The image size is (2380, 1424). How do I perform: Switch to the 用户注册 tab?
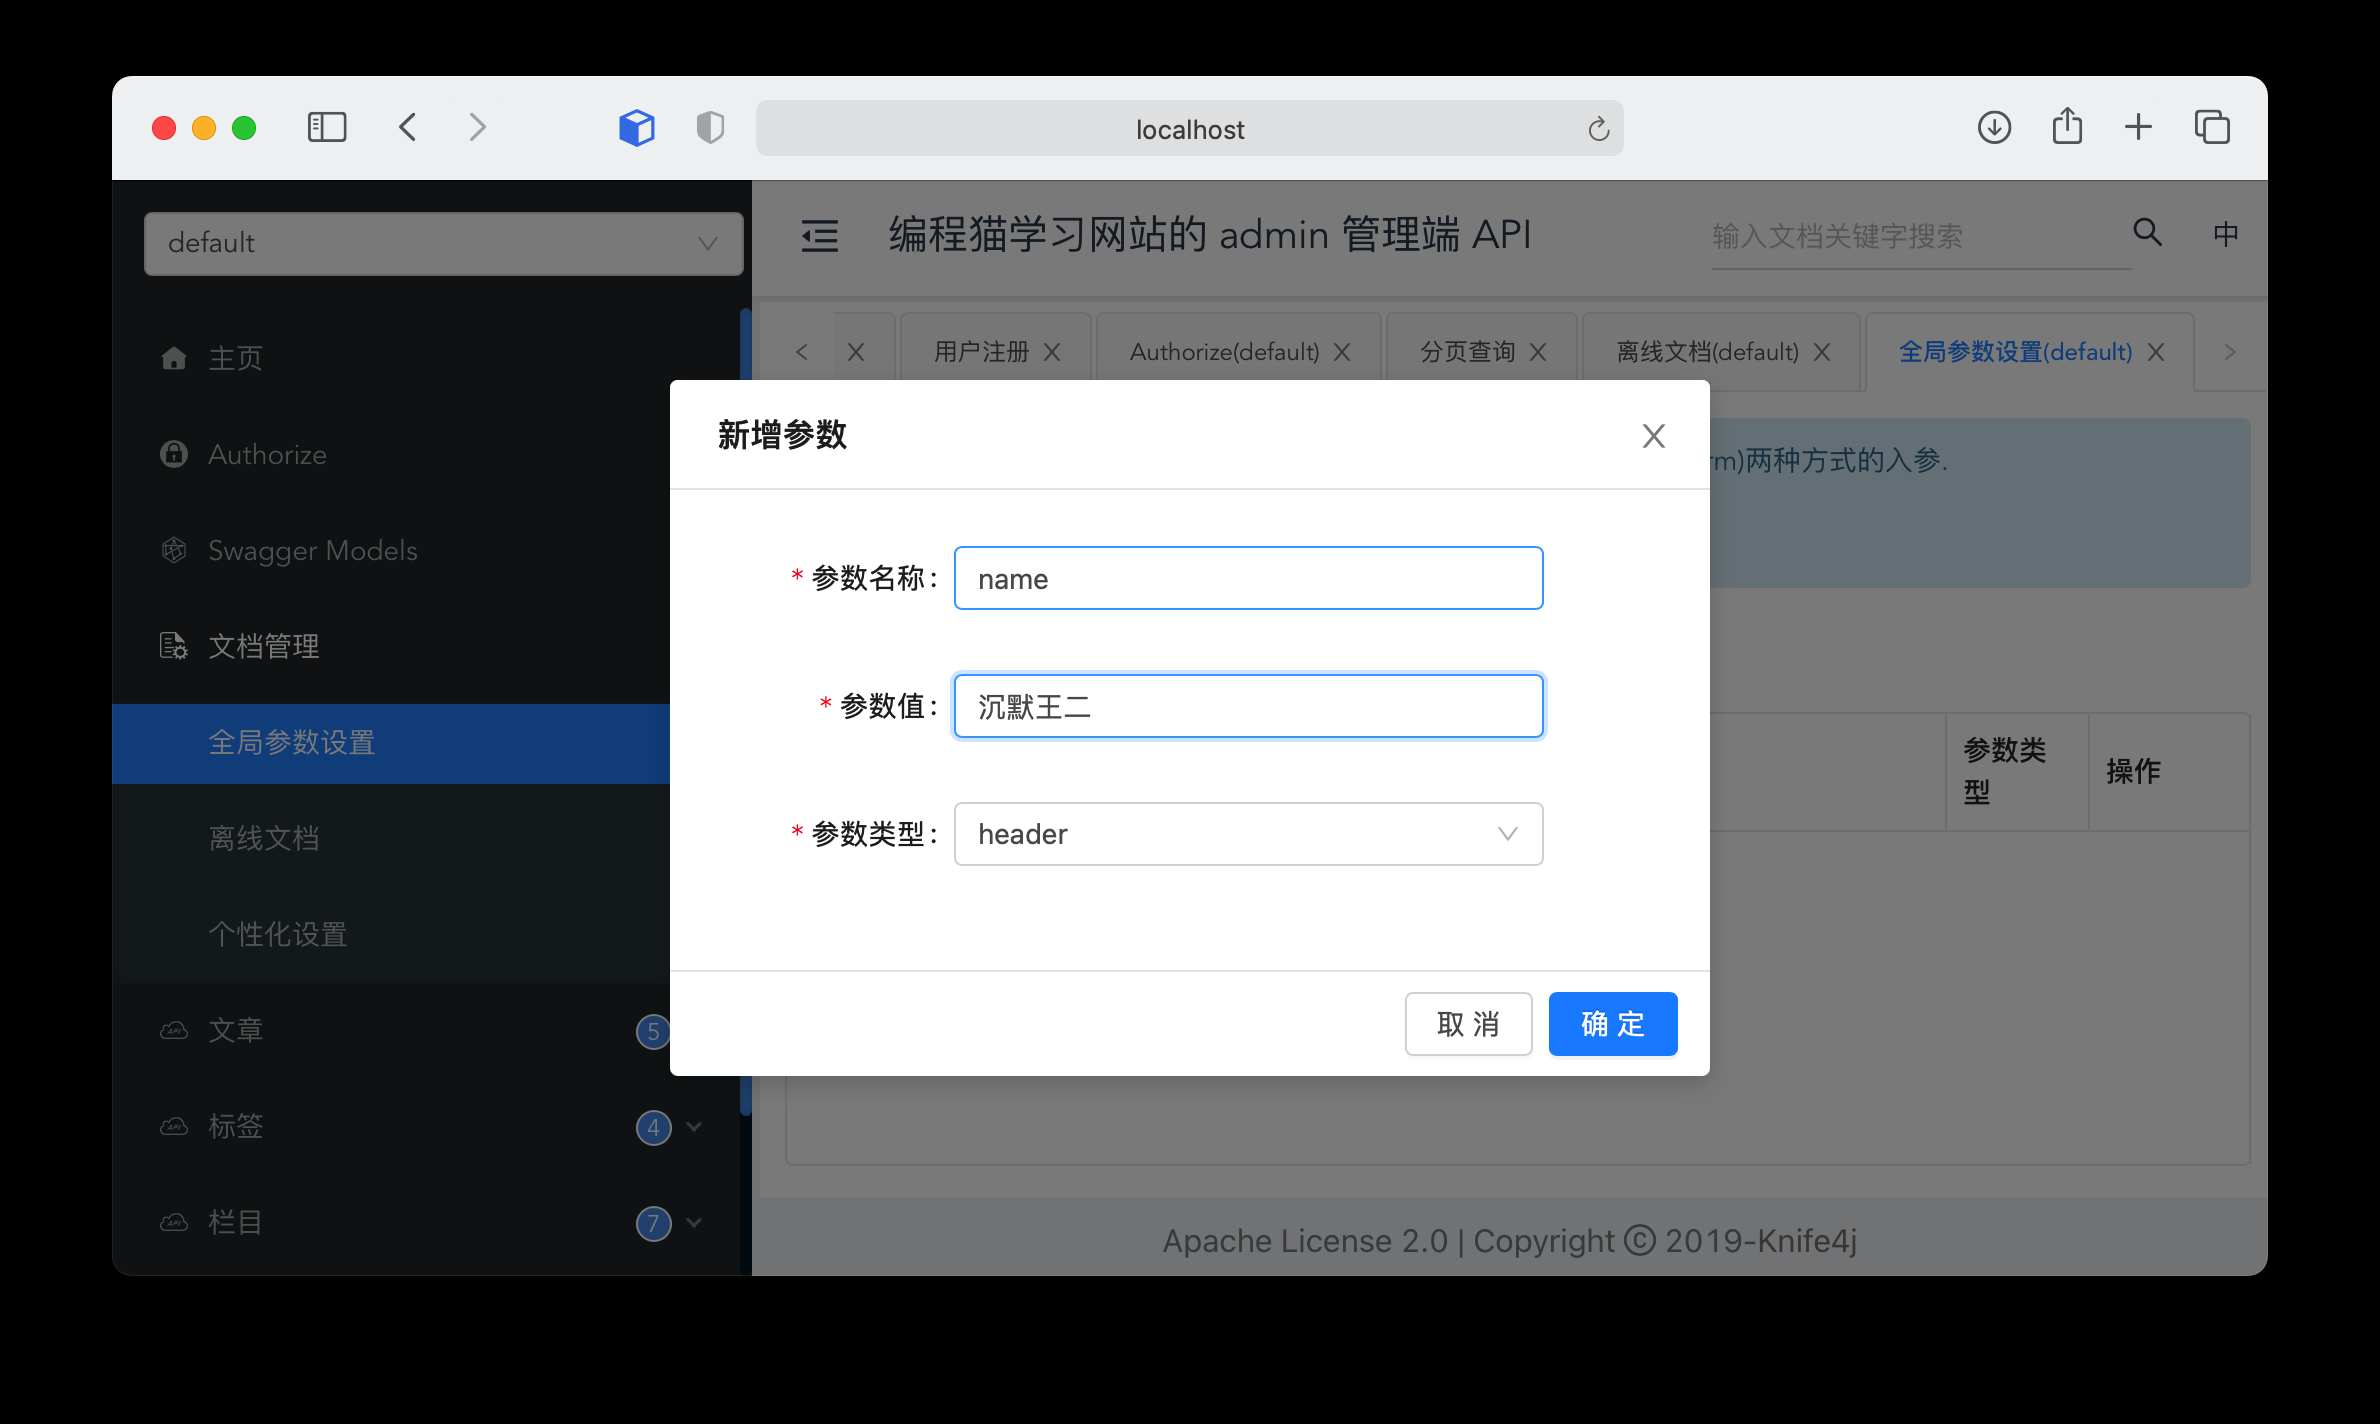[x=980, y=352]
